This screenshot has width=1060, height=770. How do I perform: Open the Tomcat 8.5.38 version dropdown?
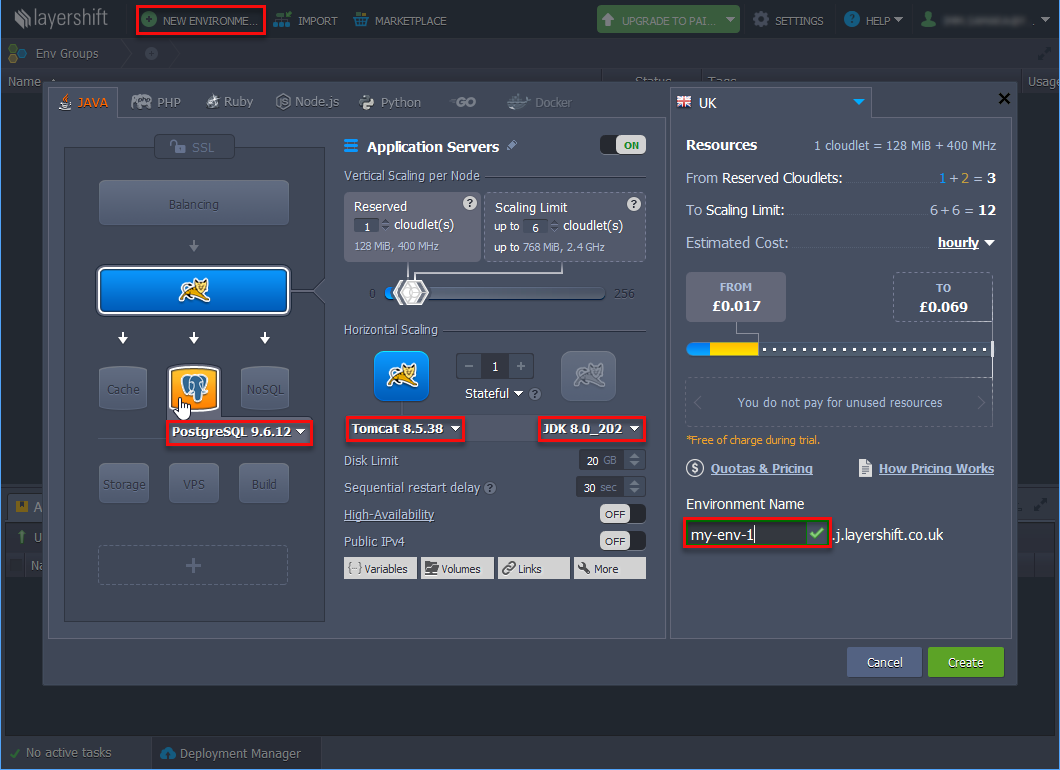click(406, 429)
